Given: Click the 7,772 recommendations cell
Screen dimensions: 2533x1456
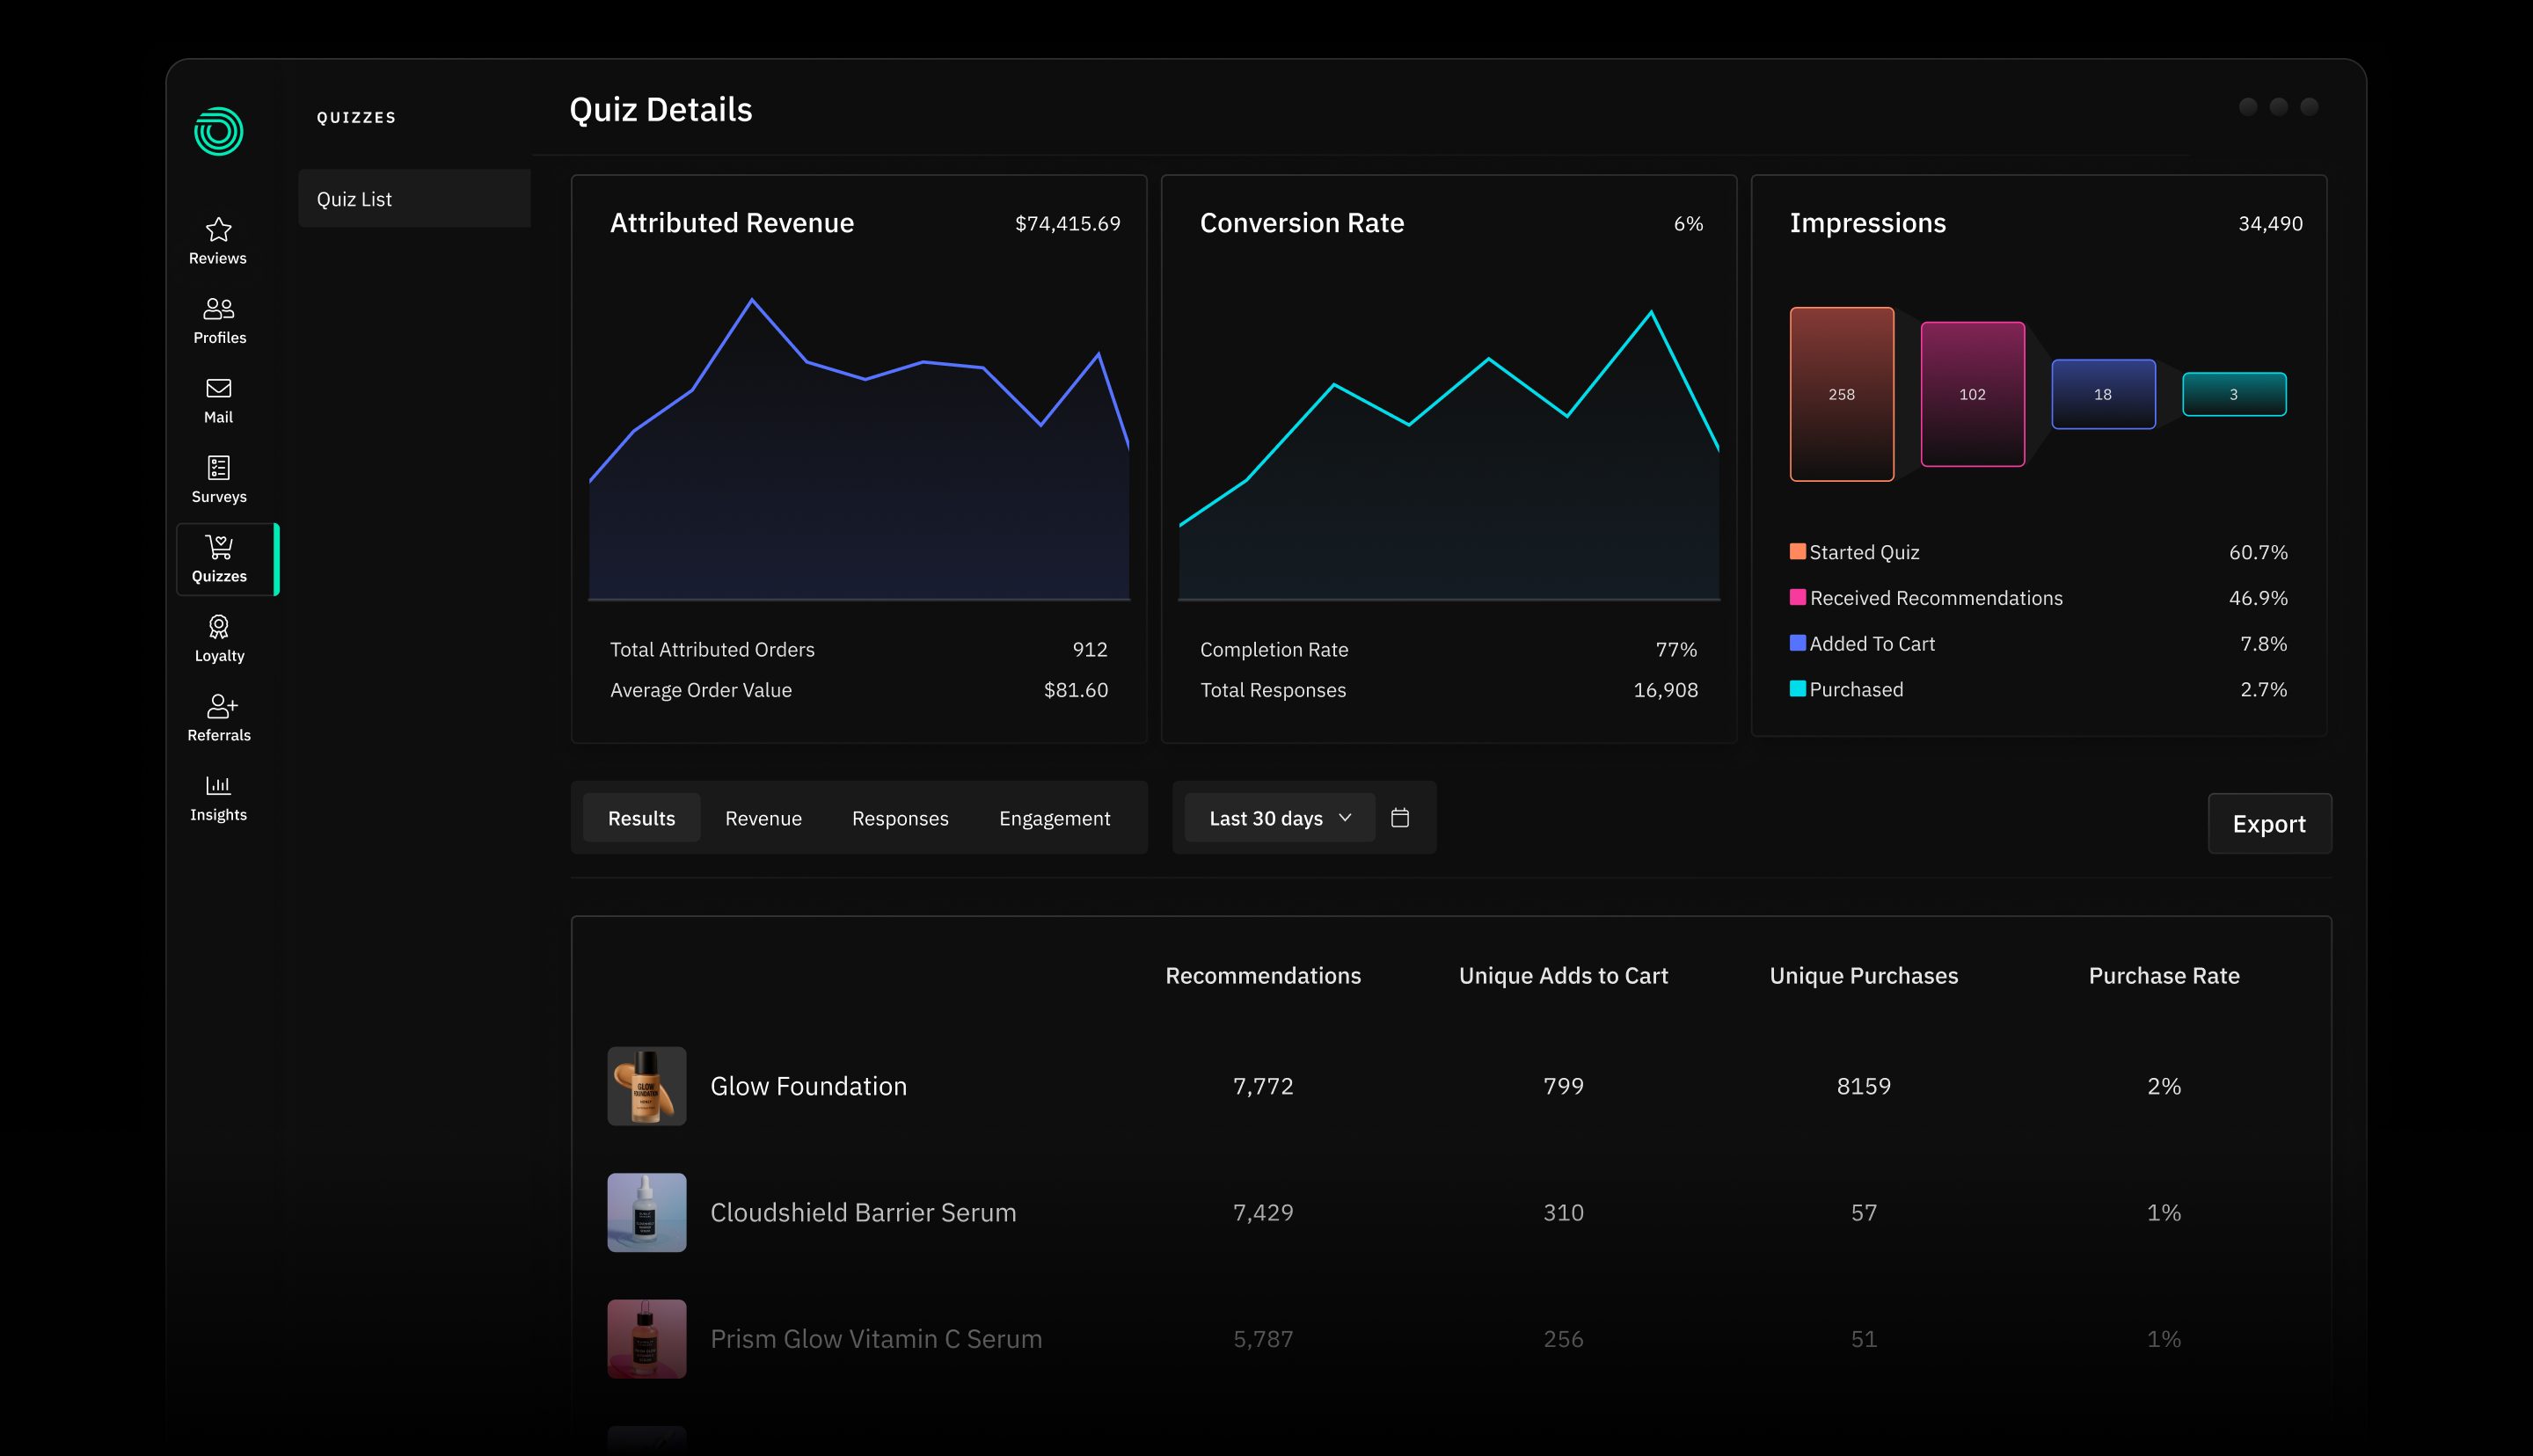Looking at the screenshot, I should pyautogui.click(x=1263, y=1086).
